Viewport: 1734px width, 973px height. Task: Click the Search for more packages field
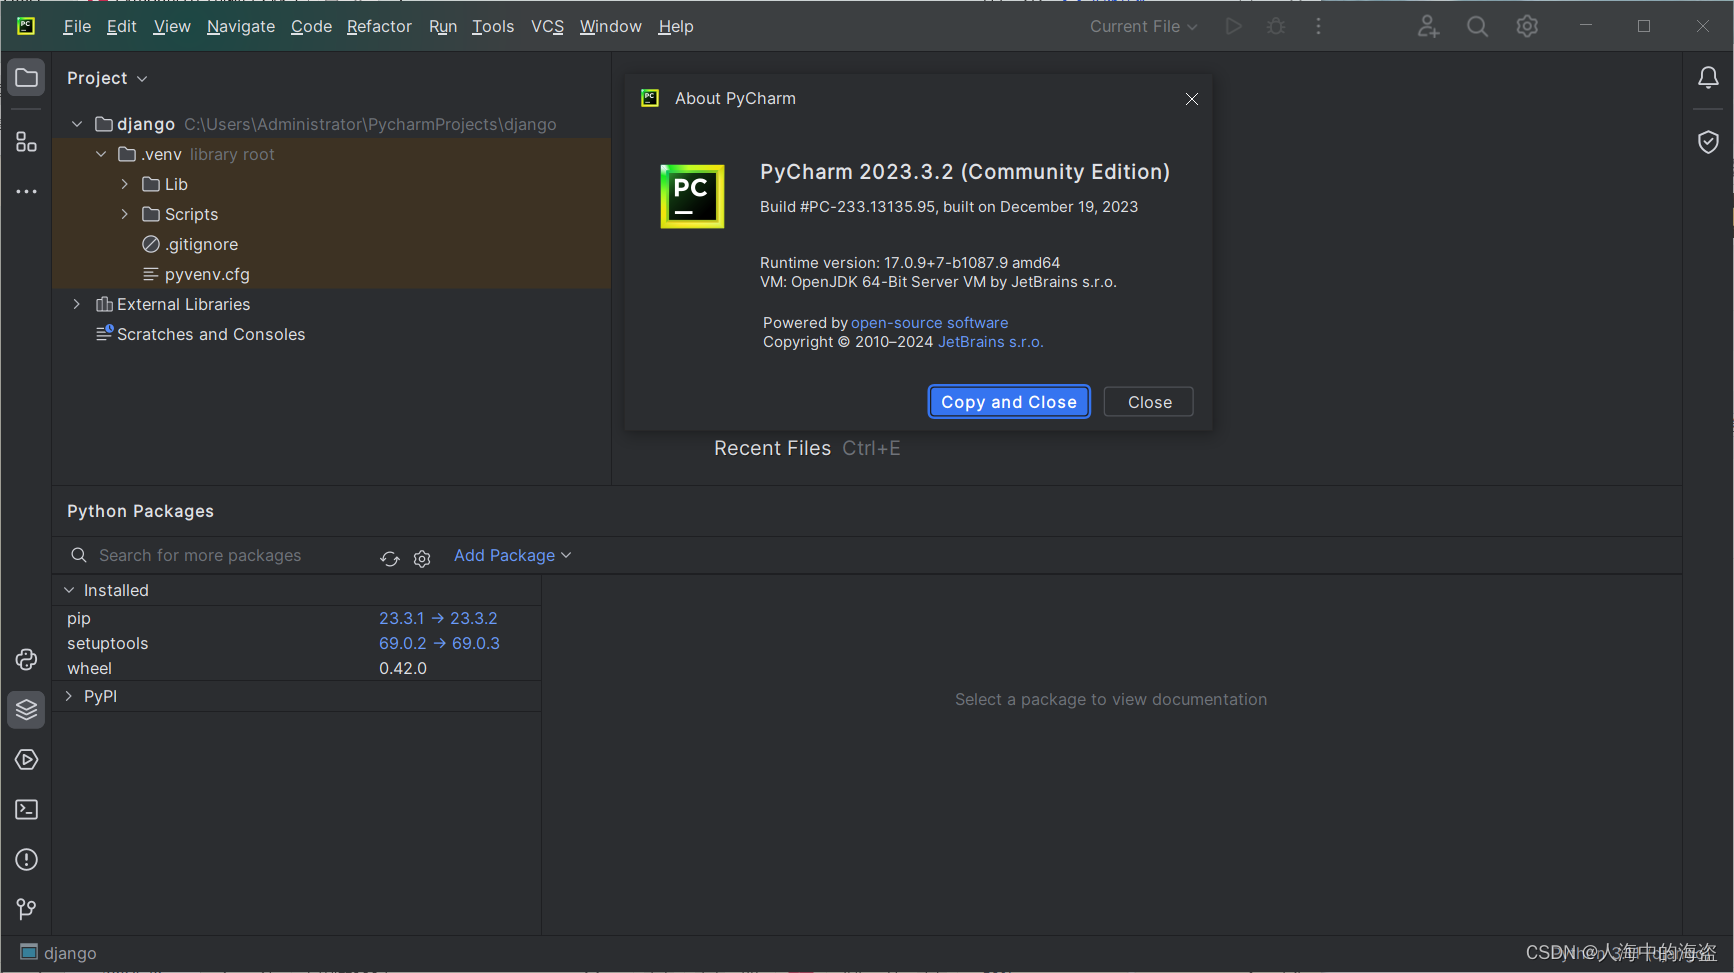(200, 555)
